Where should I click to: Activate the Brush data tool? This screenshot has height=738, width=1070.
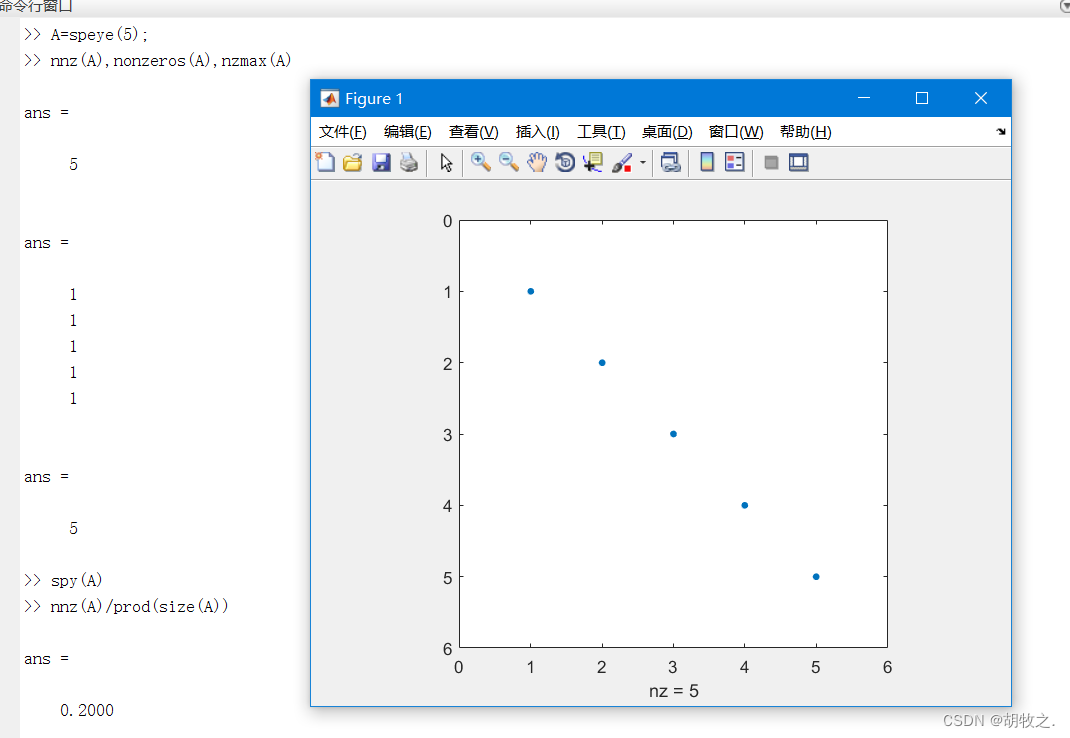click(x=622, y=162)
